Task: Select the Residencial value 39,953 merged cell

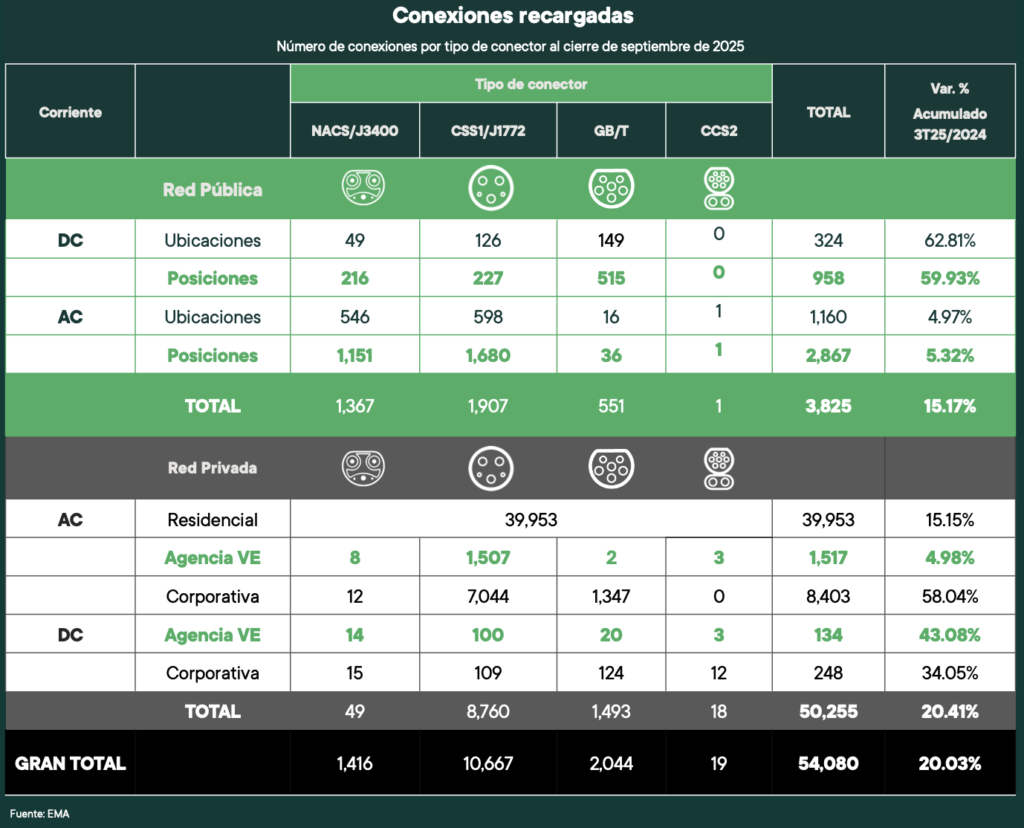Action: (x=531, y=519)
